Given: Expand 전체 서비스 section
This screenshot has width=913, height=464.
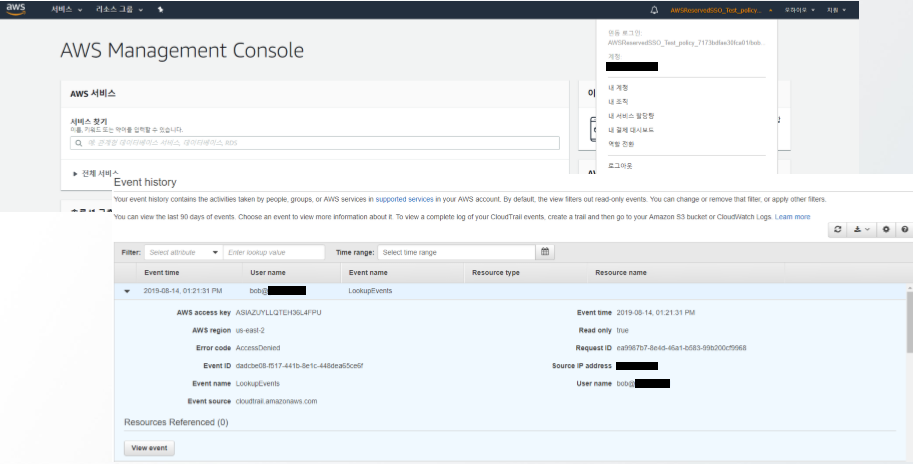Looking at the screenshot, I should (95, 173).
